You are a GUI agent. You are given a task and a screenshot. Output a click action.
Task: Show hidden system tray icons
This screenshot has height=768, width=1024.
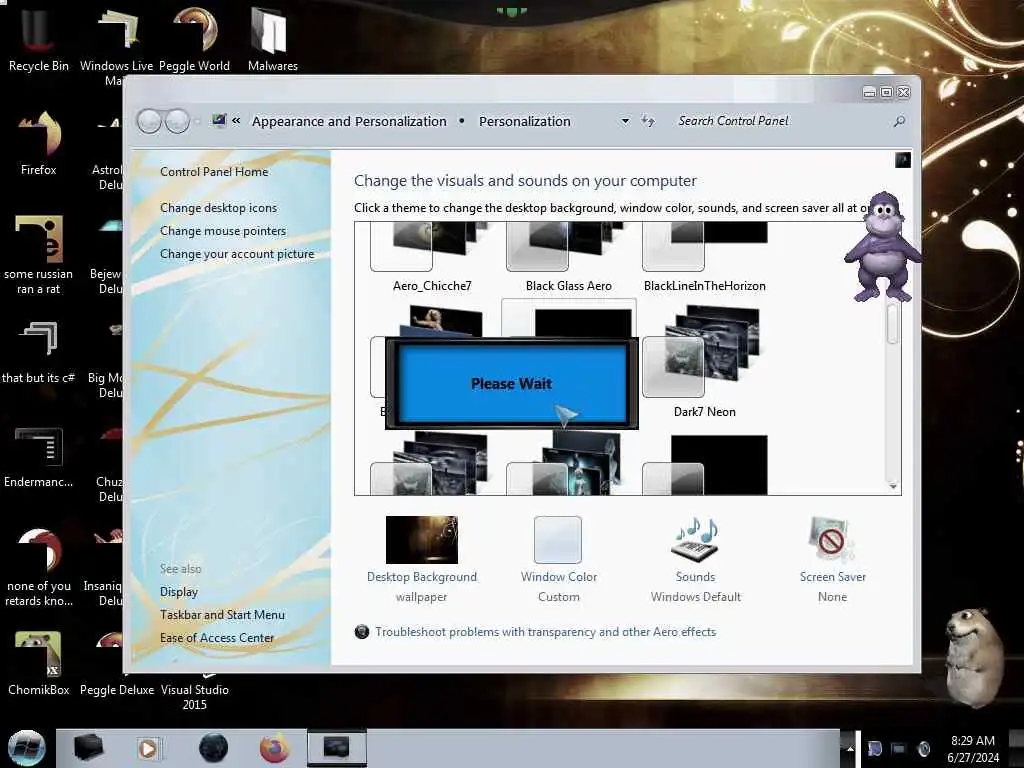850,748
